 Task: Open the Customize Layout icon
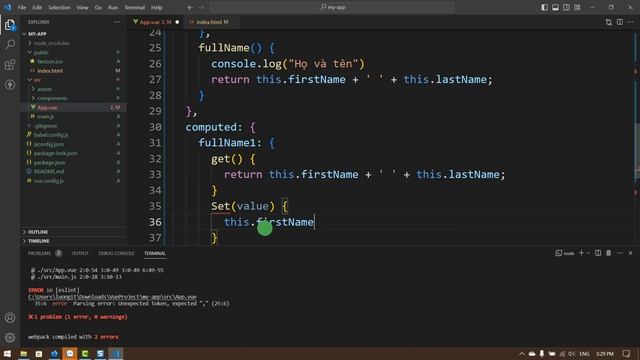click(x=578, y=7)
